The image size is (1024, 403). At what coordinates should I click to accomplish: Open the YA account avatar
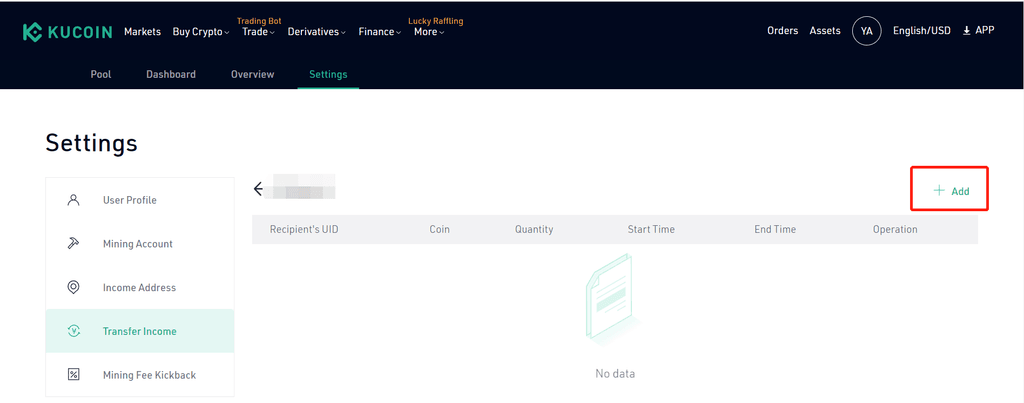(867, 31)
